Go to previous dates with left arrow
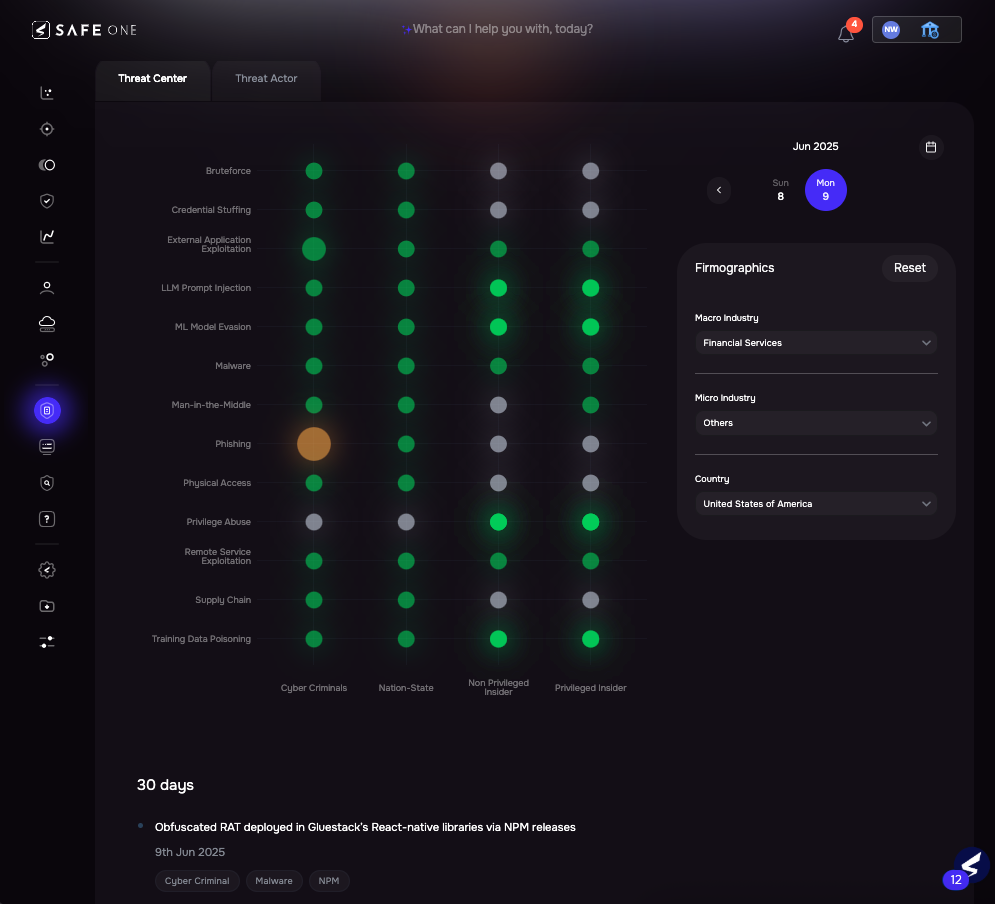The image size is (995, 904). tap(719, 190)
